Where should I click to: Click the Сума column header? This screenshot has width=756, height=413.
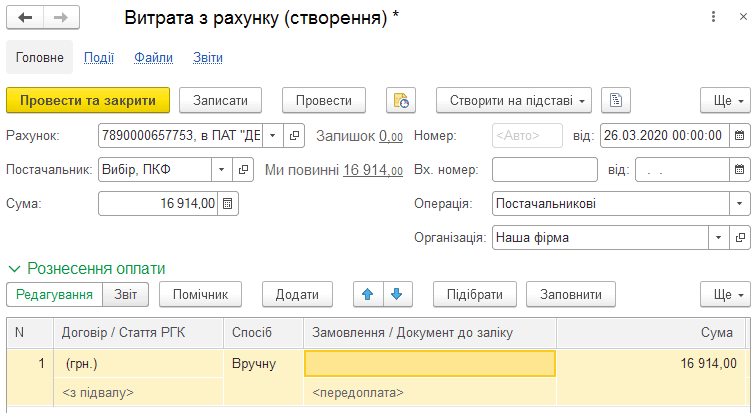[651, 333]
